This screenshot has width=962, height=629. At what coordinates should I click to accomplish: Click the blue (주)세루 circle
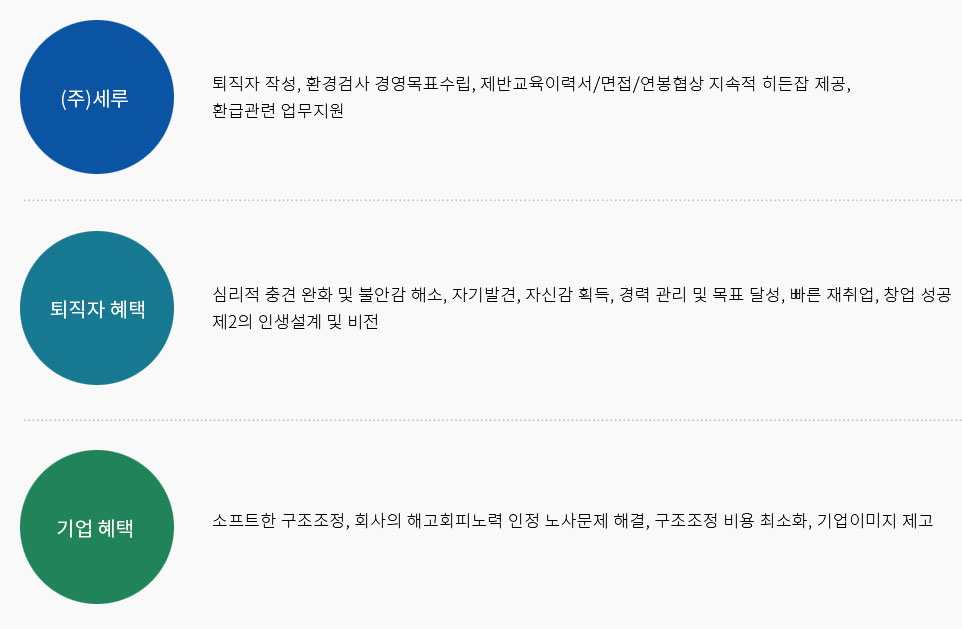[97, 97]
